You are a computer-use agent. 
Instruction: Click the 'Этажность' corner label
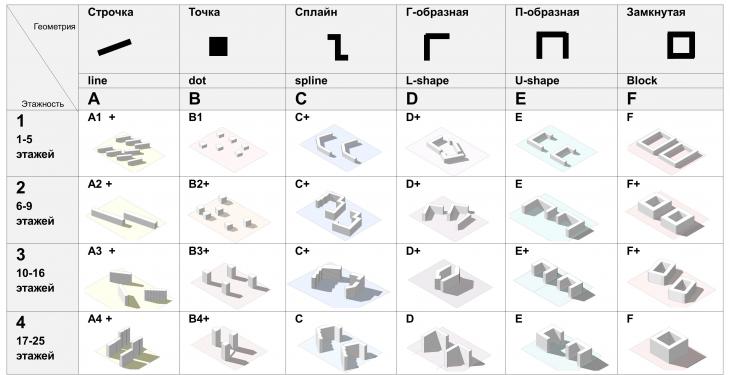pos(43,104)
